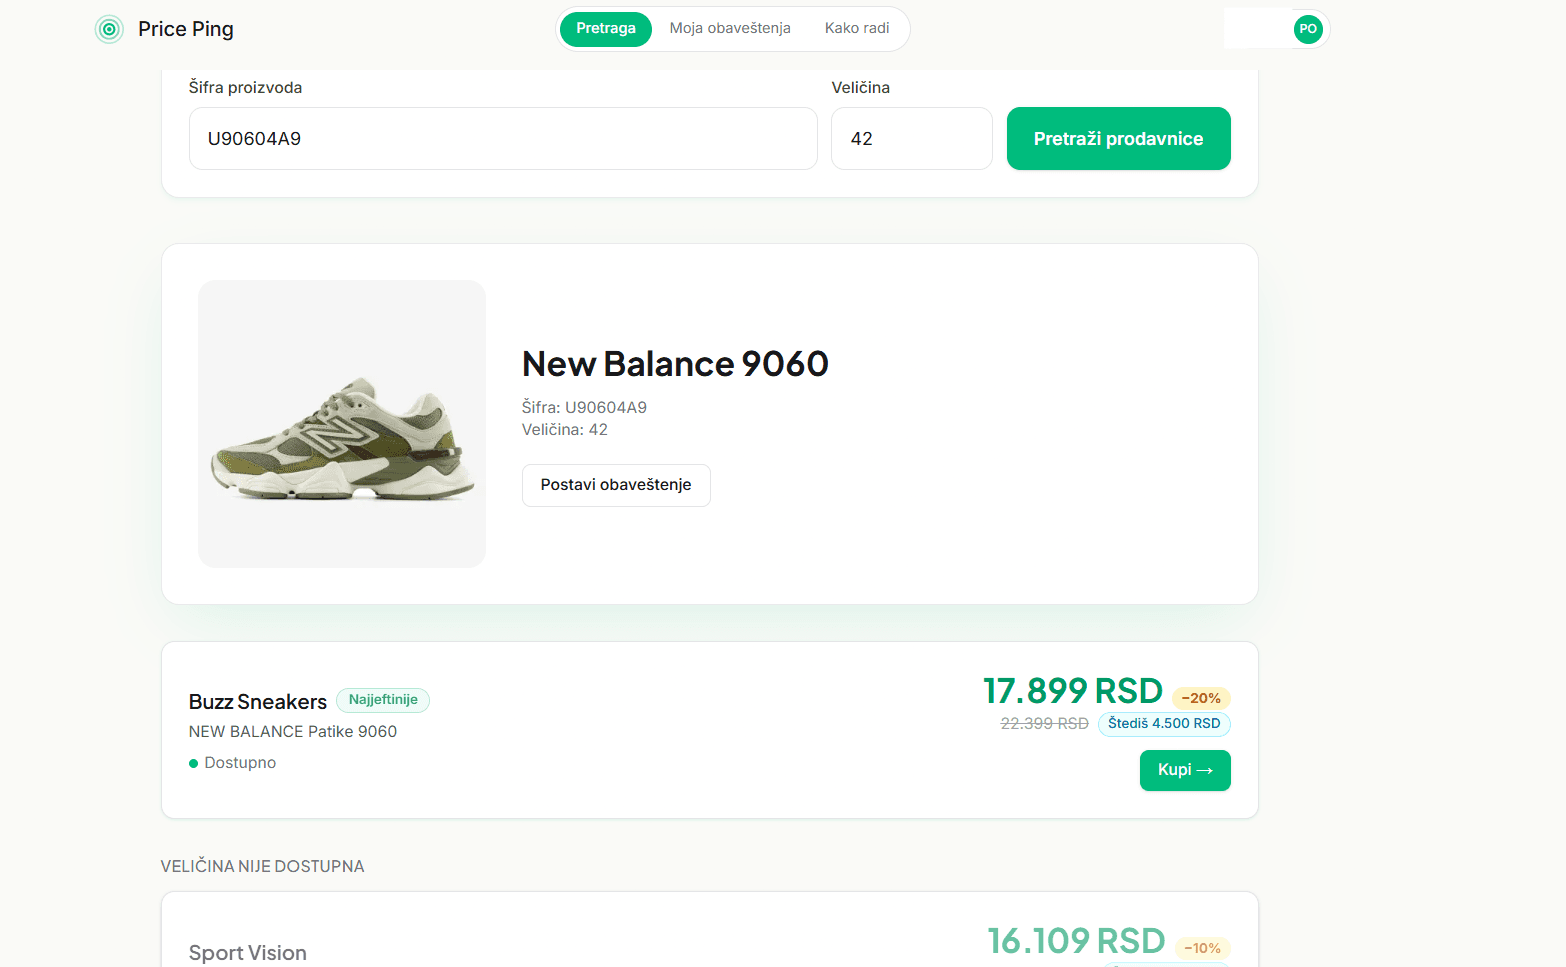Click the Price Ping brand name
The height and width of the screenshot is (967, 1566).
(186, 29)
